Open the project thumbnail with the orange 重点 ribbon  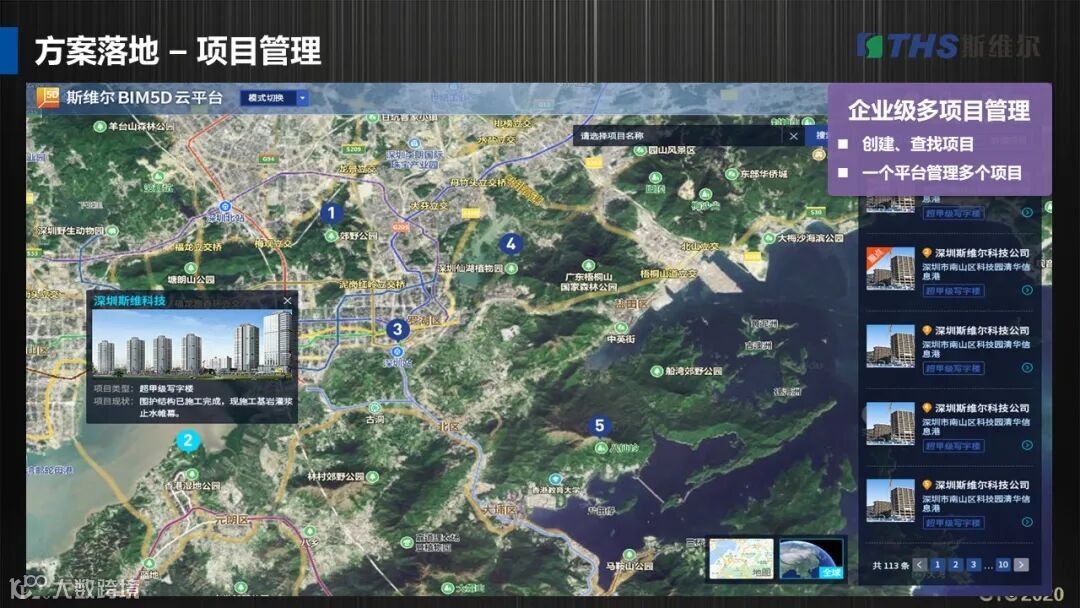pyautogui.click(x=890, y=268)
